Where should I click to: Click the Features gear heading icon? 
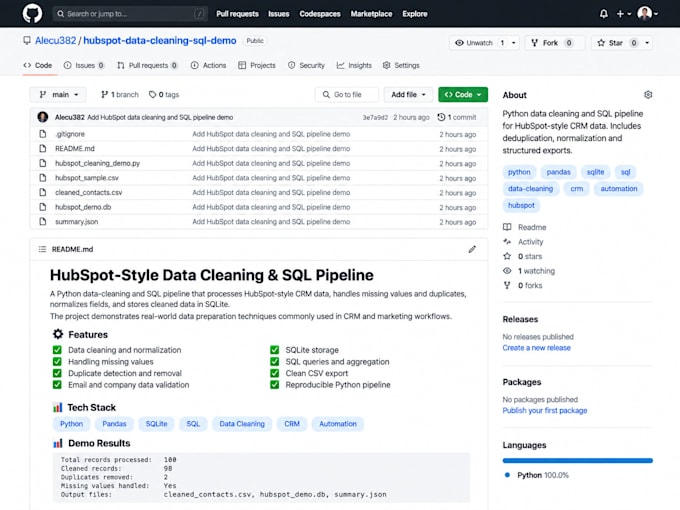pos(58,334)
